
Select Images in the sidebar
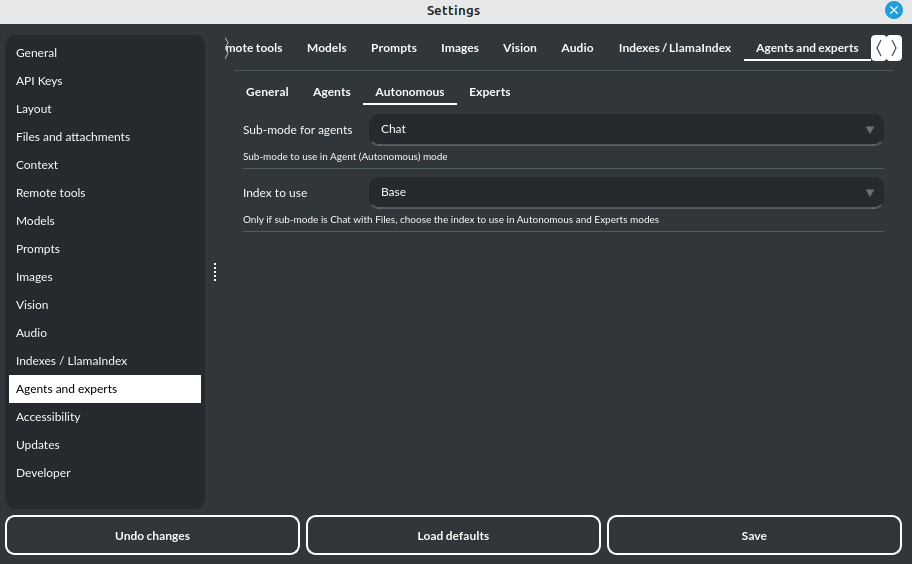pyautogui.click(x=105, y=277)
